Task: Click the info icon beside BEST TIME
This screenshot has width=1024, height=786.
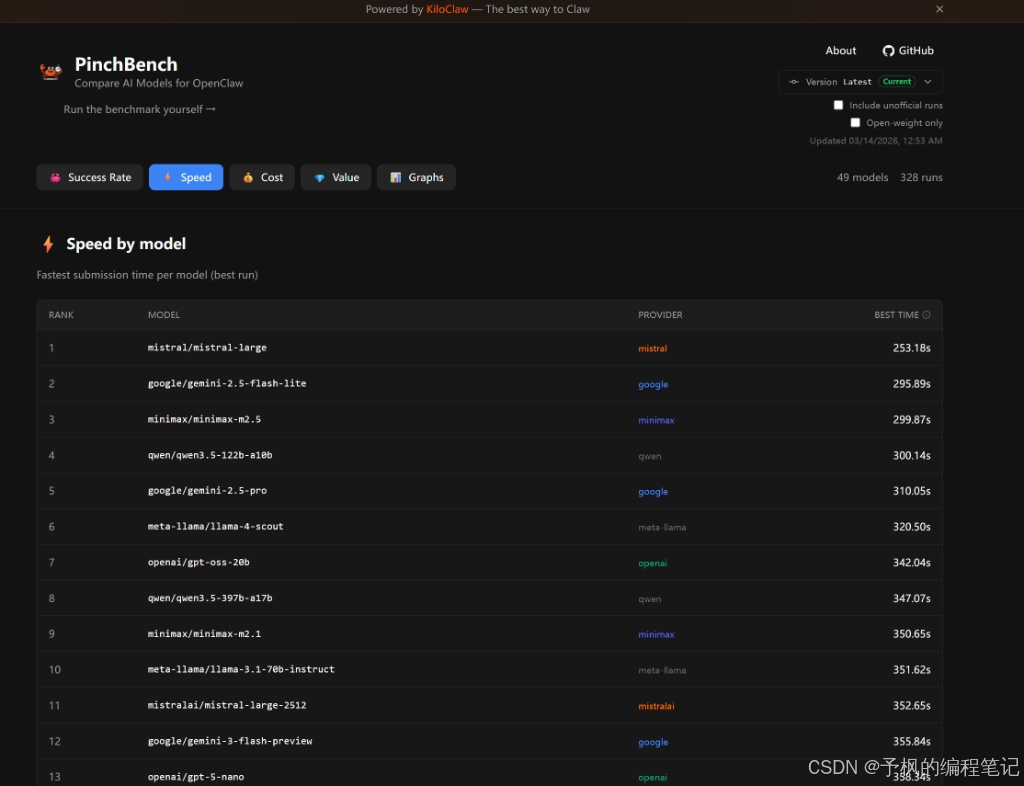Action: tap(926, 315)
